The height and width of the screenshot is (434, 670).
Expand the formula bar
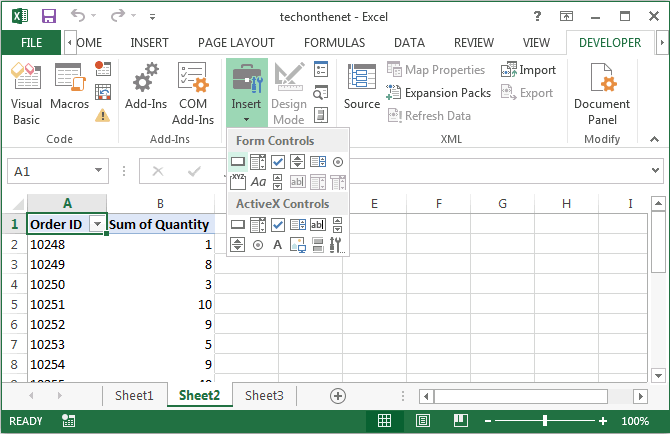tap(655, 170)
